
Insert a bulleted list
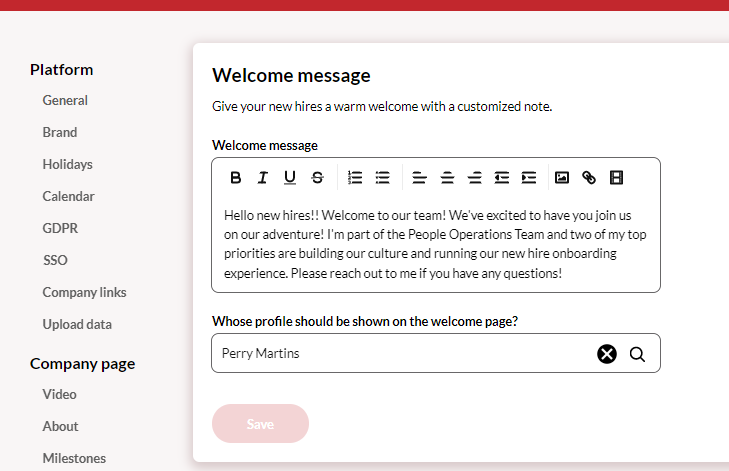tap(382, 178)
